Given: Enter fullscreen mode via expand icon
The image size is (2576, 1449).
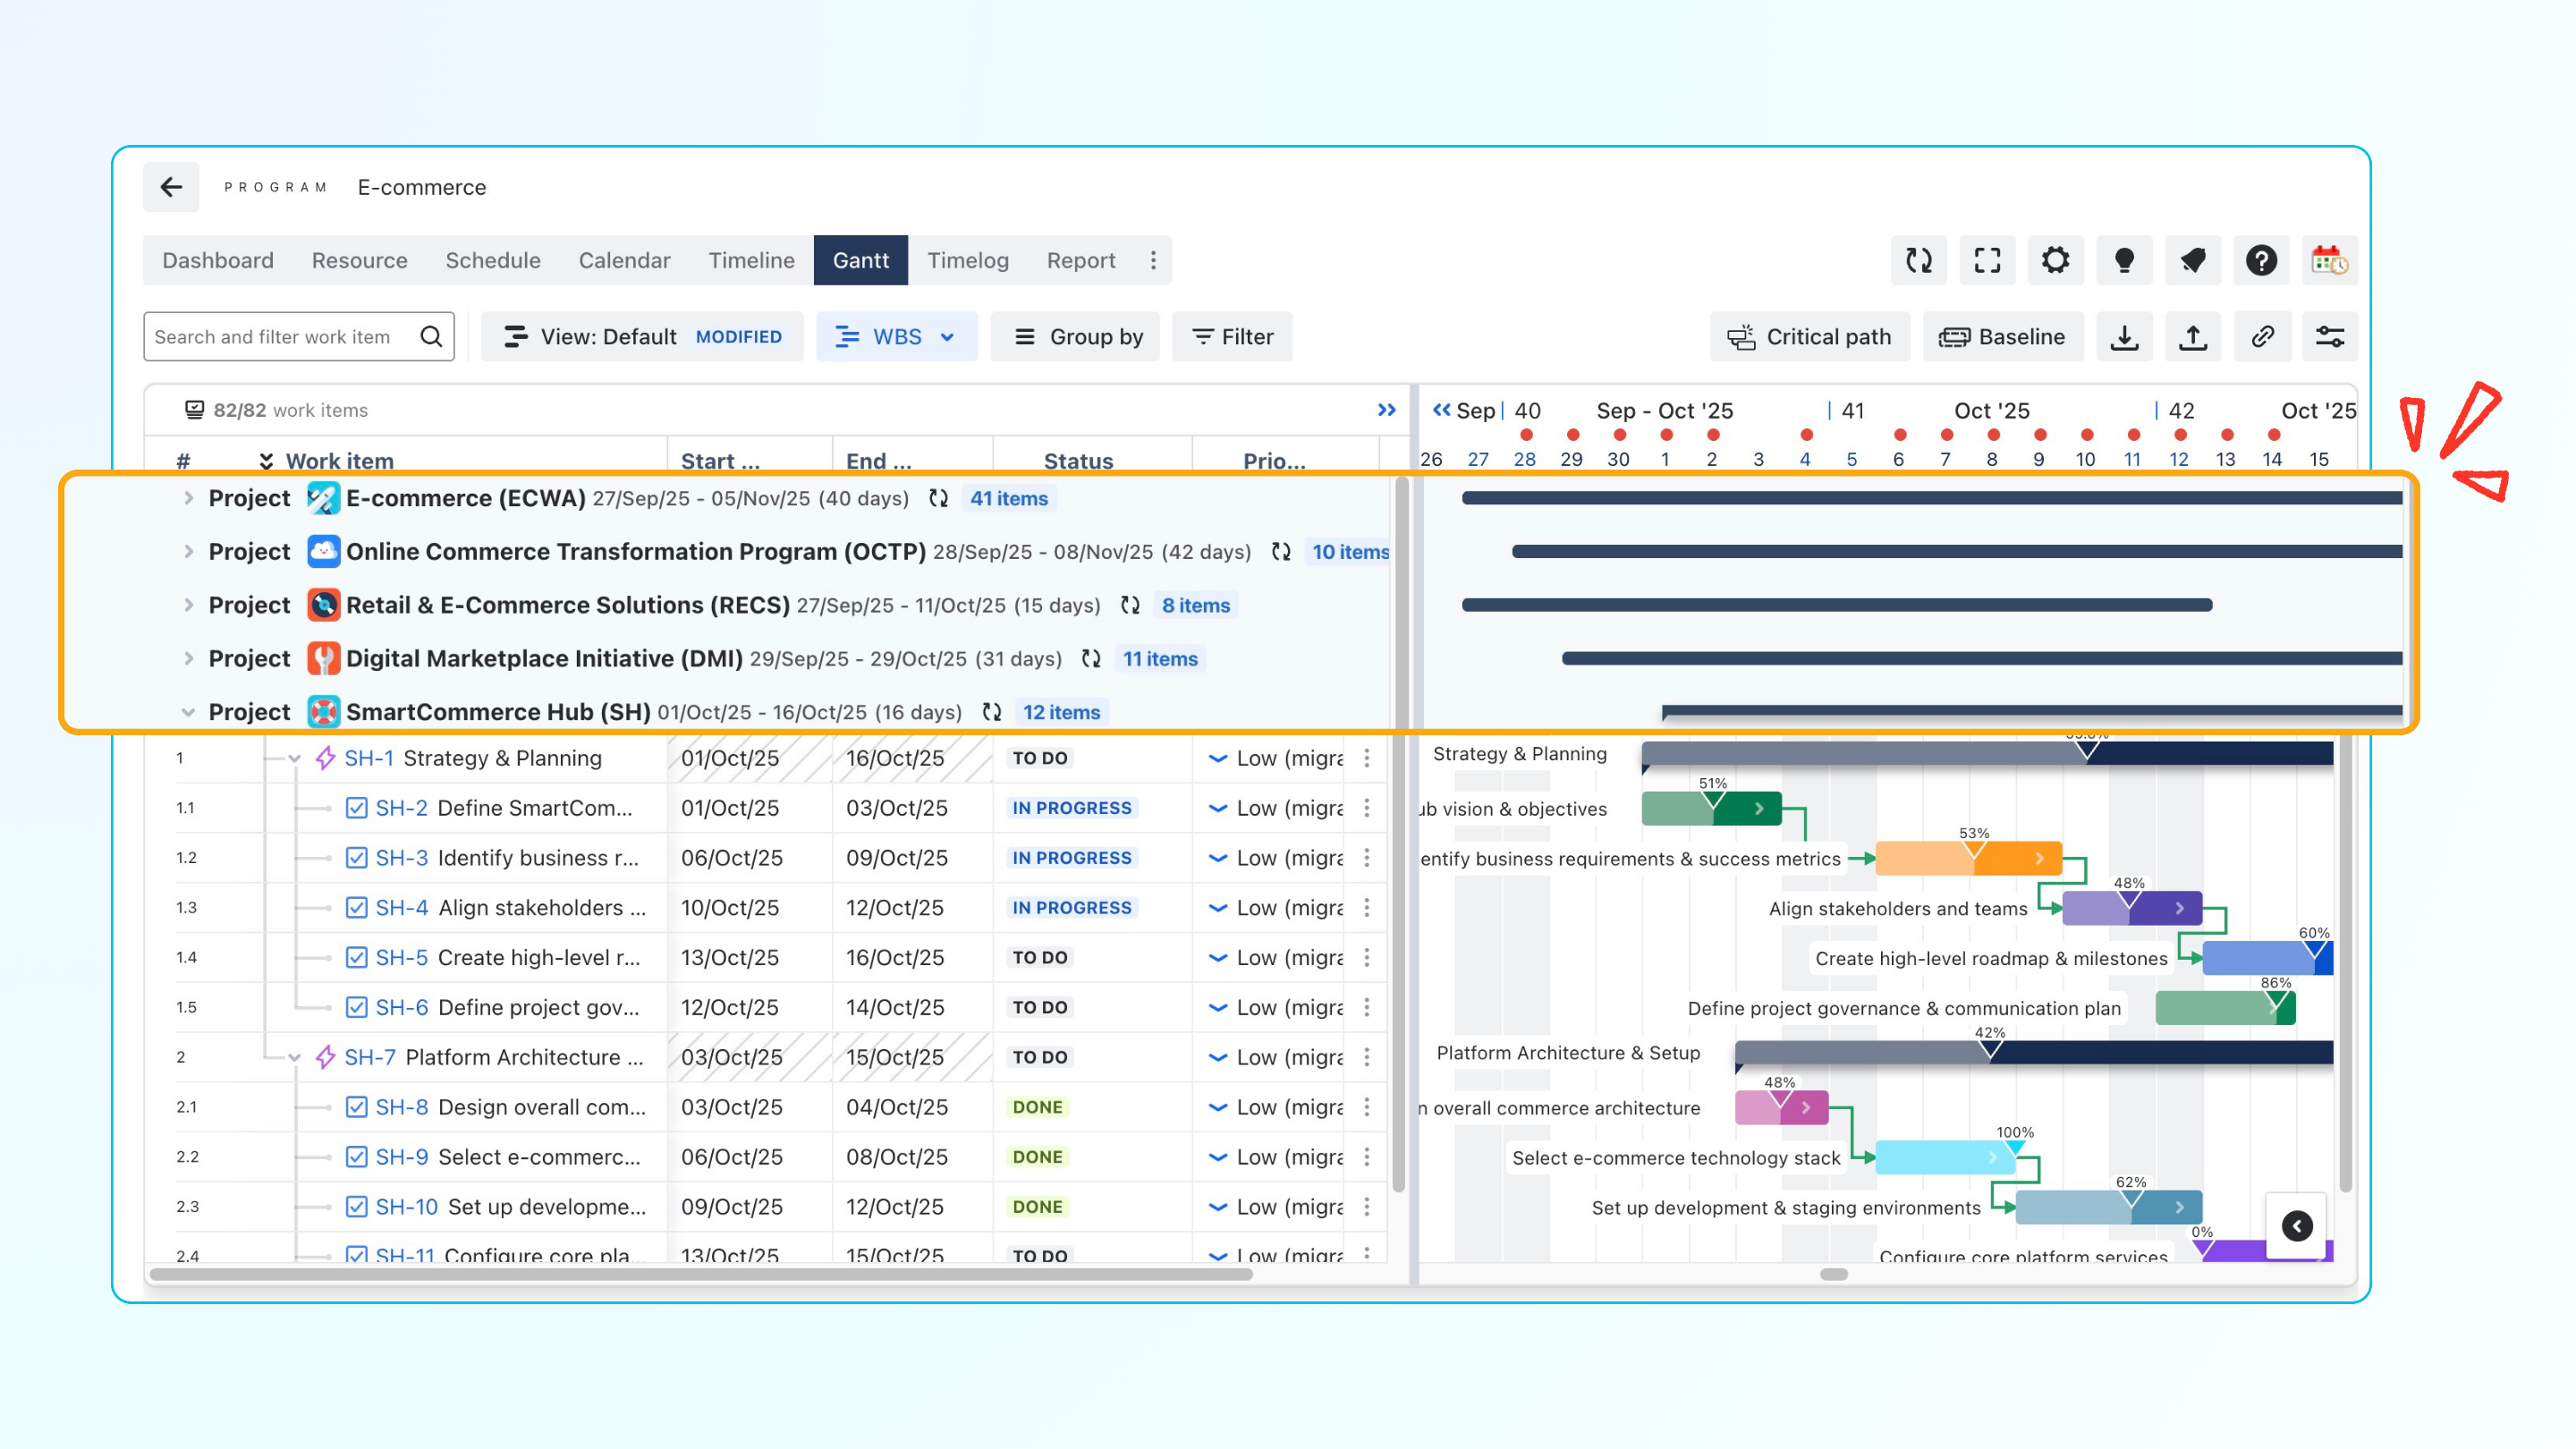Looking at the screenshot, I should [x=1987, y=261].
